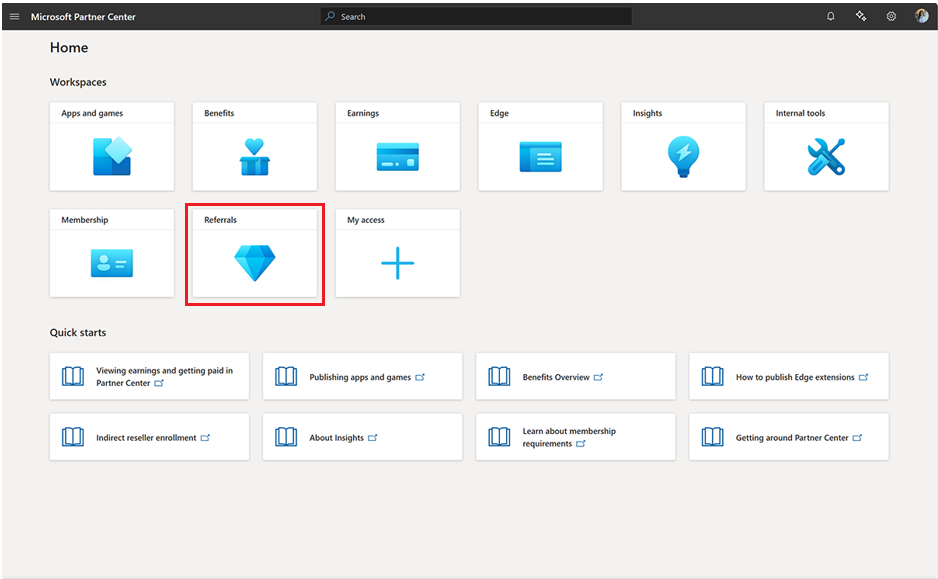Click the user profile avatar

[x=921, y=16]
